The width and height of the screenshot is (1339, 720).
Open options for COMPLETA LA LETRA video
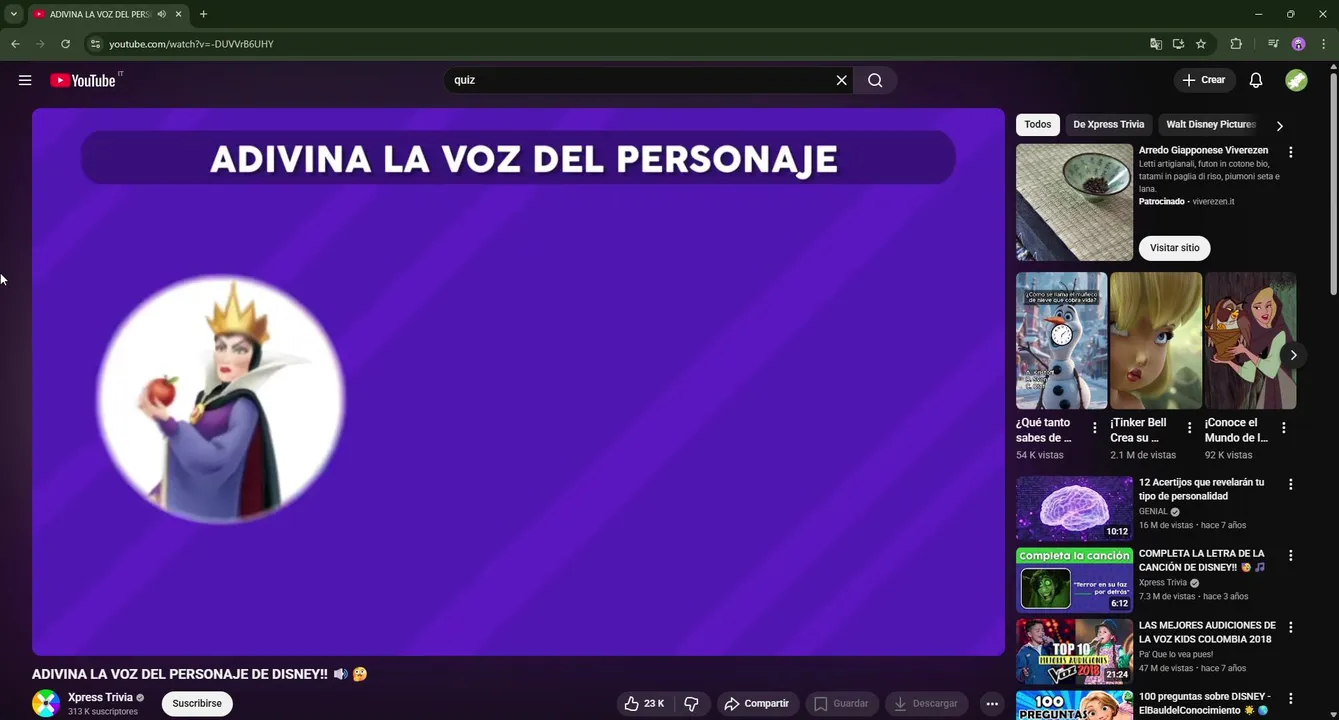pos(1290,555)
